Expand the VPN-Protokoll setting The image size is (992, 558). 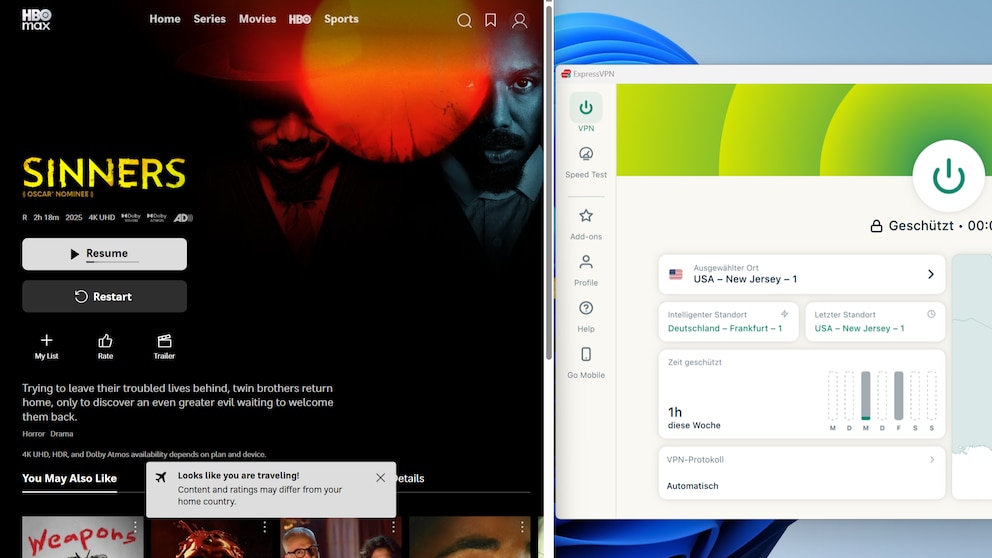[802, 473]
